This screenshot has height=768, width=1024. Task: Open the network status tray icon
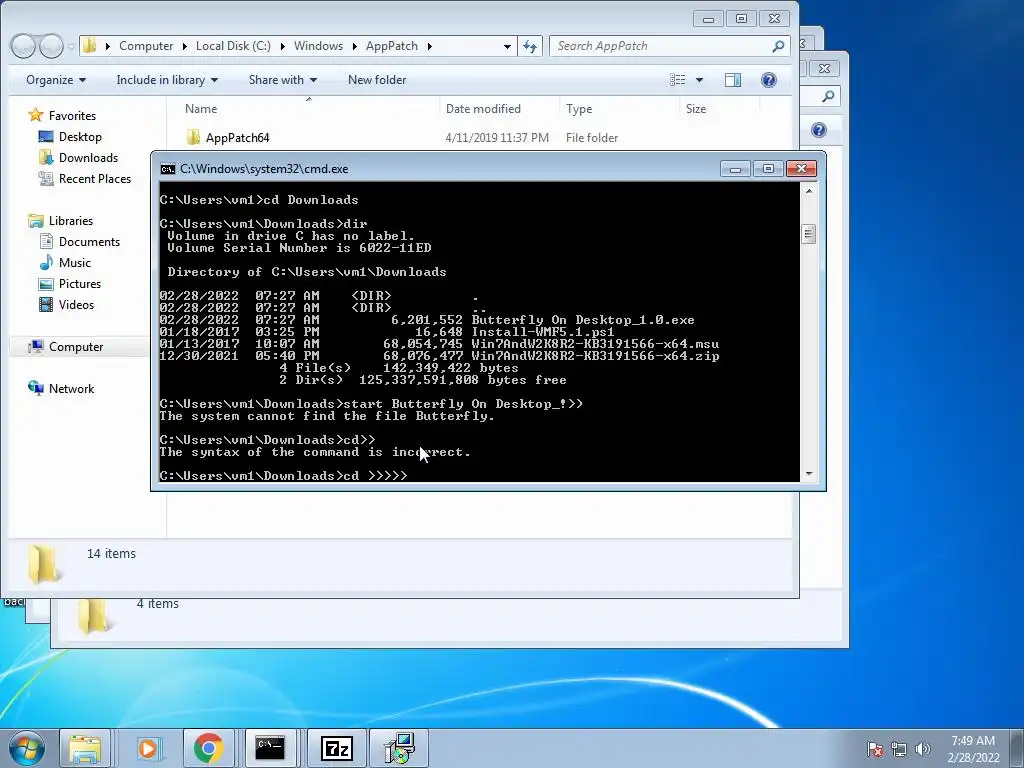pos(899,749)
